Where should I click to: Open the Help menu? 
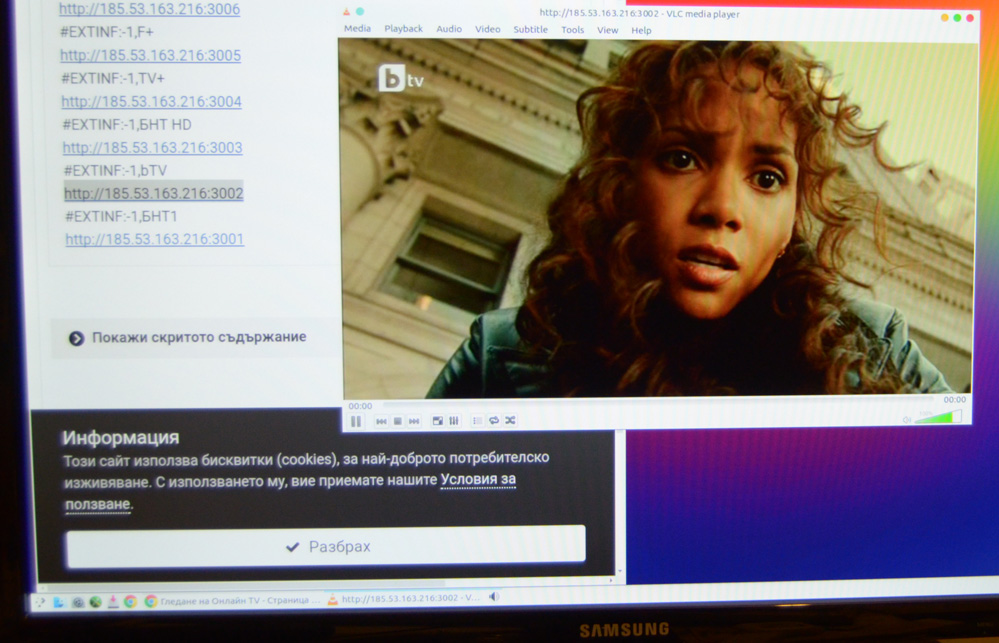click(x=641, y=31)
